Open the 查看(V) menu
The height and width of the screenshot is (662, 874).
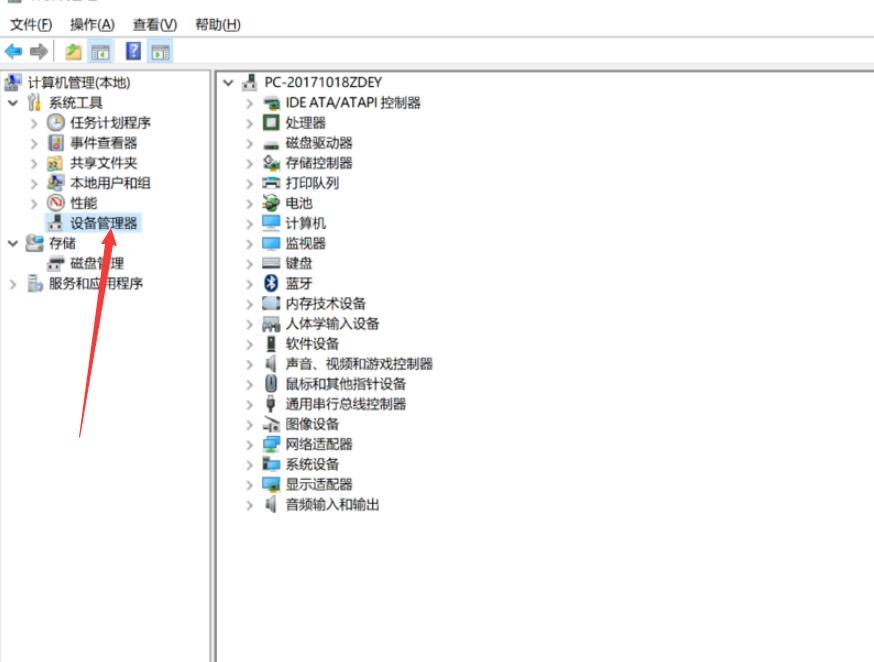[154, 24]
